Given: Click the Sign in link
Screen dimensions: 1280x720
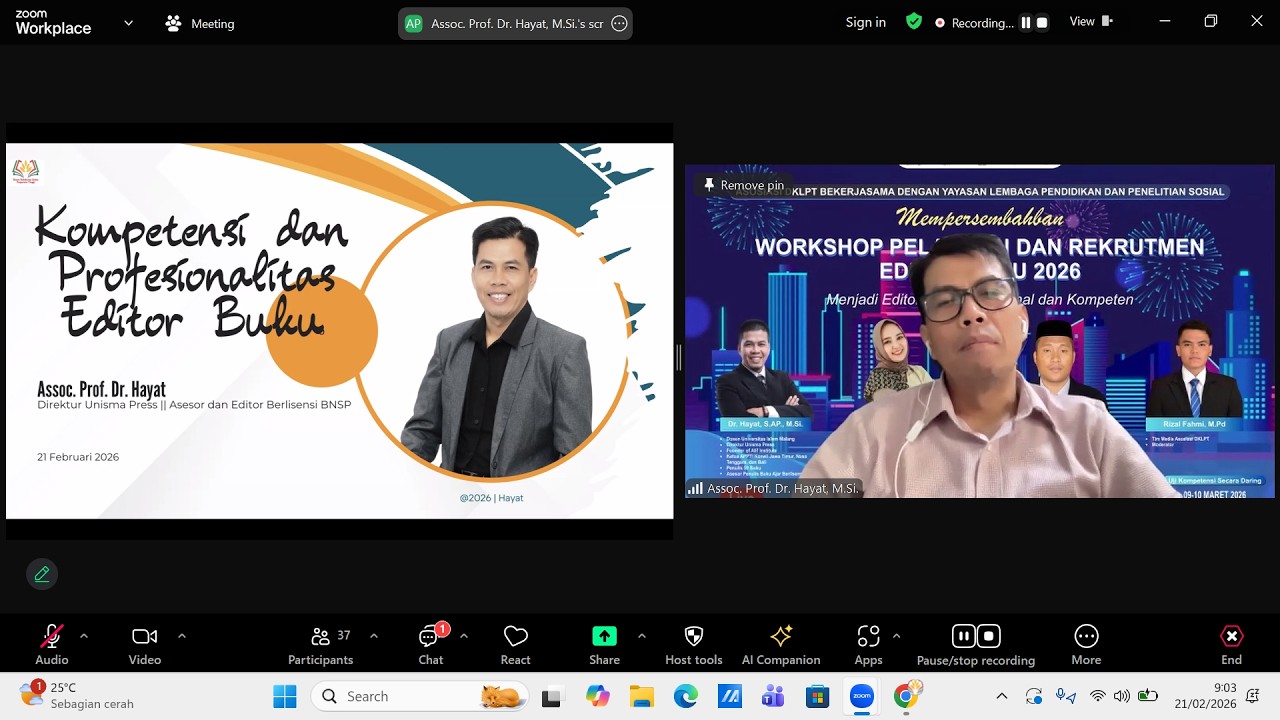Looking at the screenshot, I should pos(866,22).
